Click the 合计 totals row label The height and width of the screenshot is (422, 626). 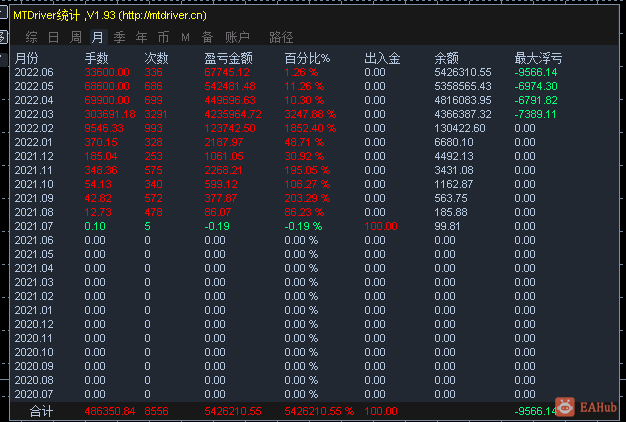click(x=42, y=411)
